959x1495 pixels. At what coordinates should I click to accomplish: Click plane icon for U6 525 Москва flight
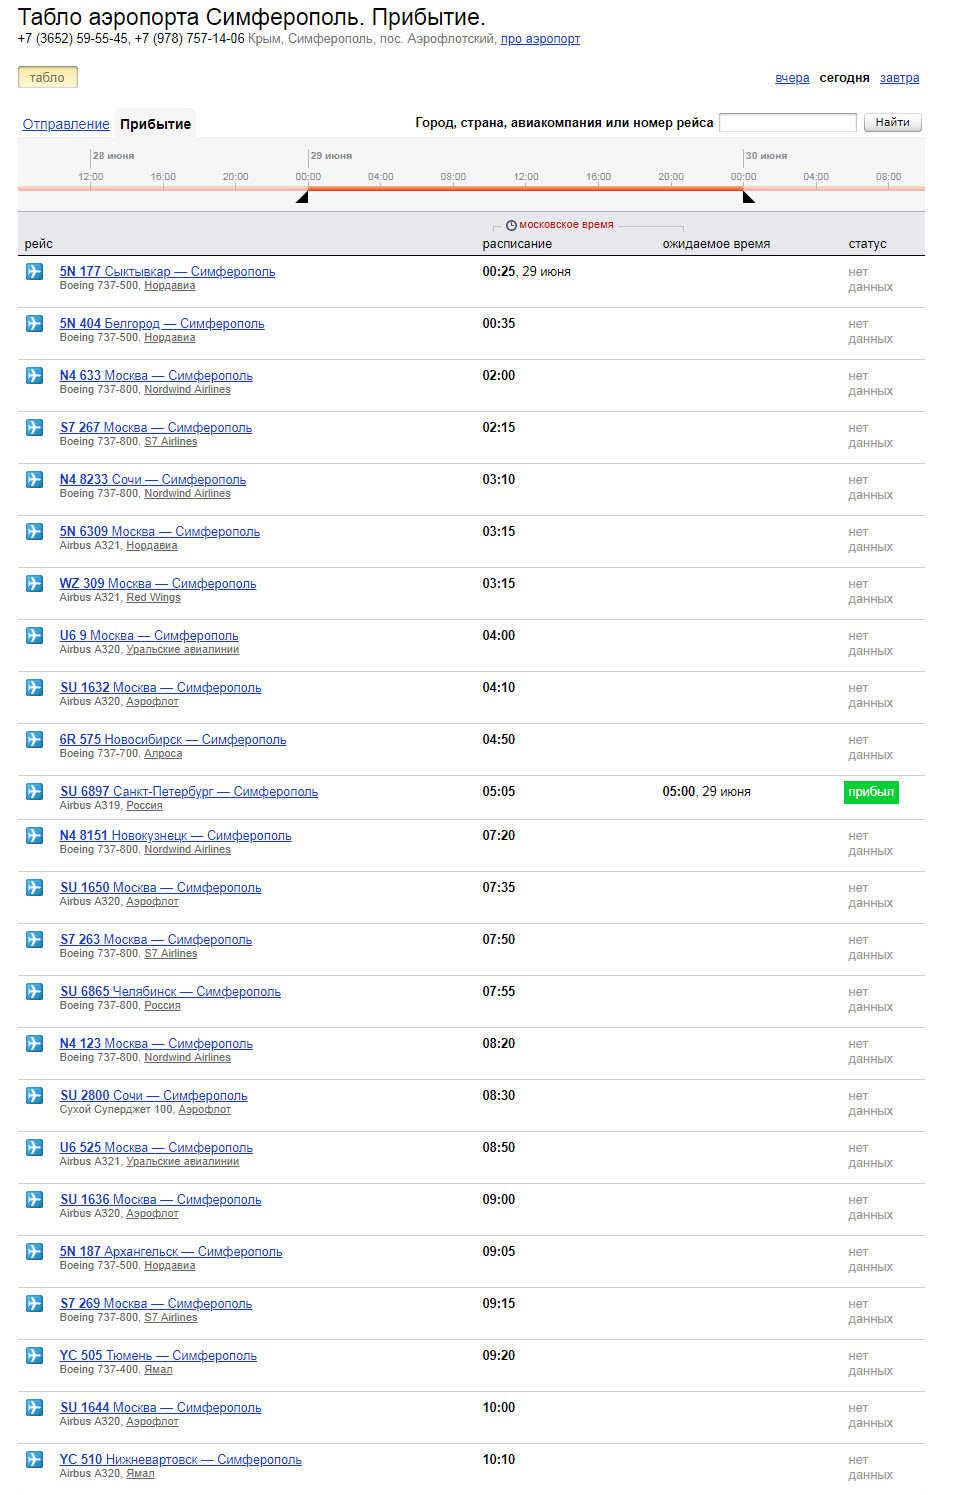pyautogui.click(x=35, y=1147)
